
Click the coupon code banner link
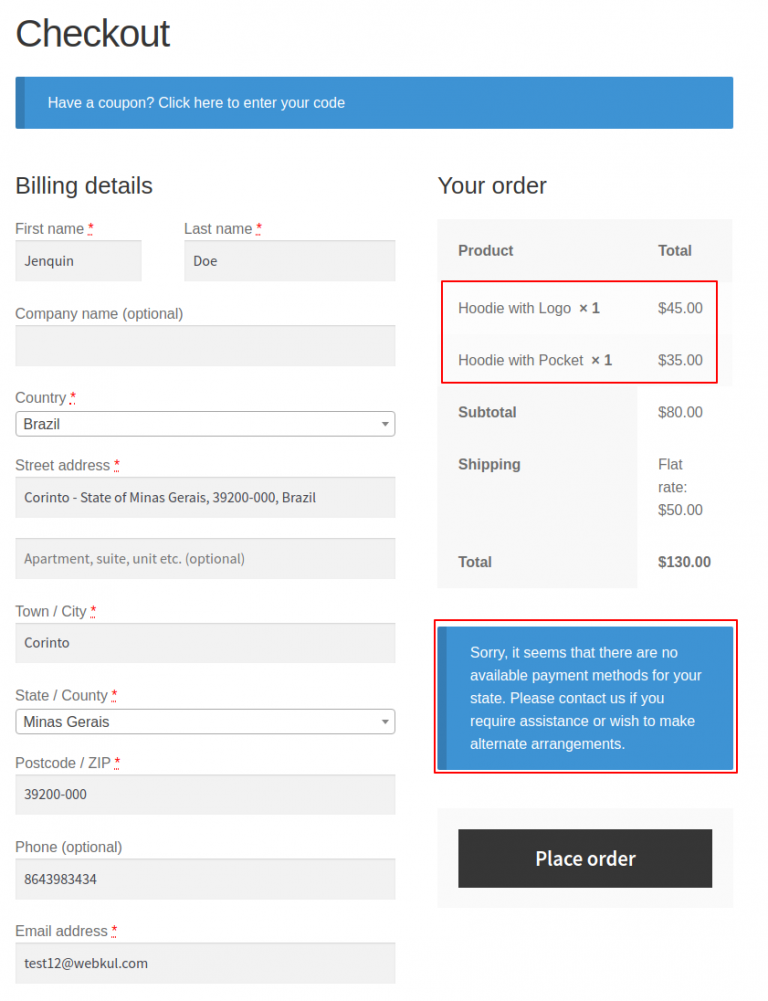[x=197, y=102]
